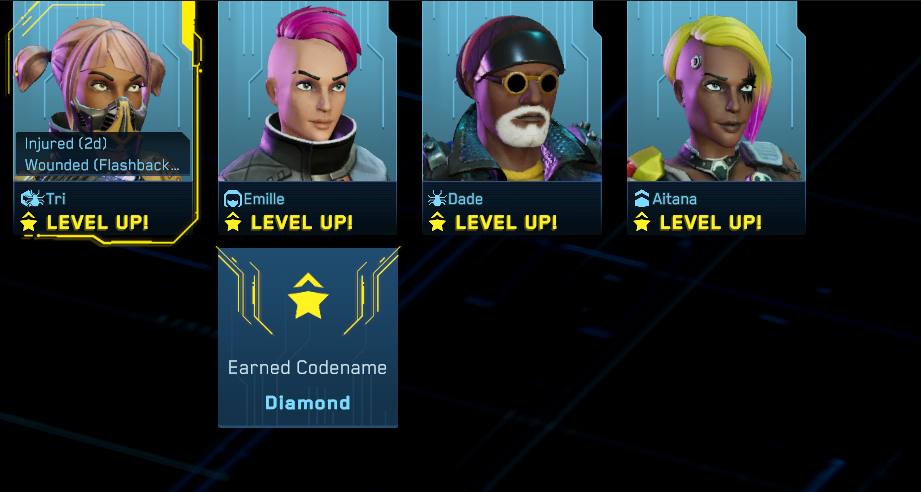The image size is (921, 492).
Task: Click Dade's LEVEL UP! label
Action: 506,223
